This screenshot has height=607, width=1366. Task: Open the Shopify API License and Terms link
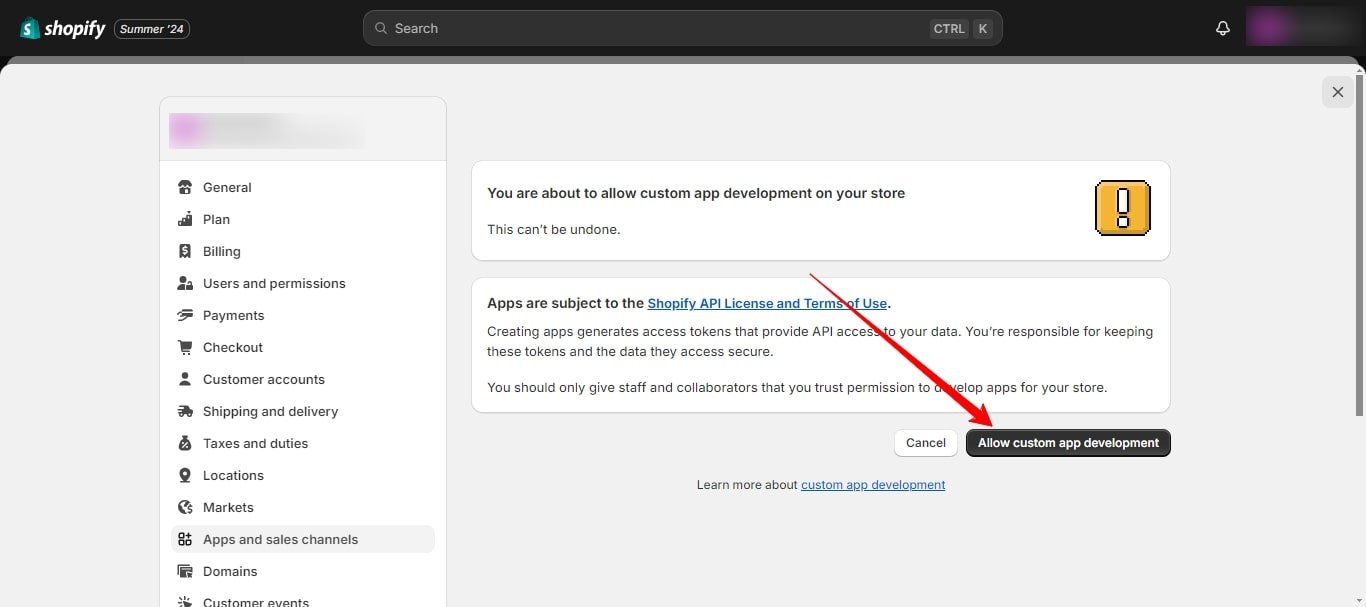[x=767, y=303]
